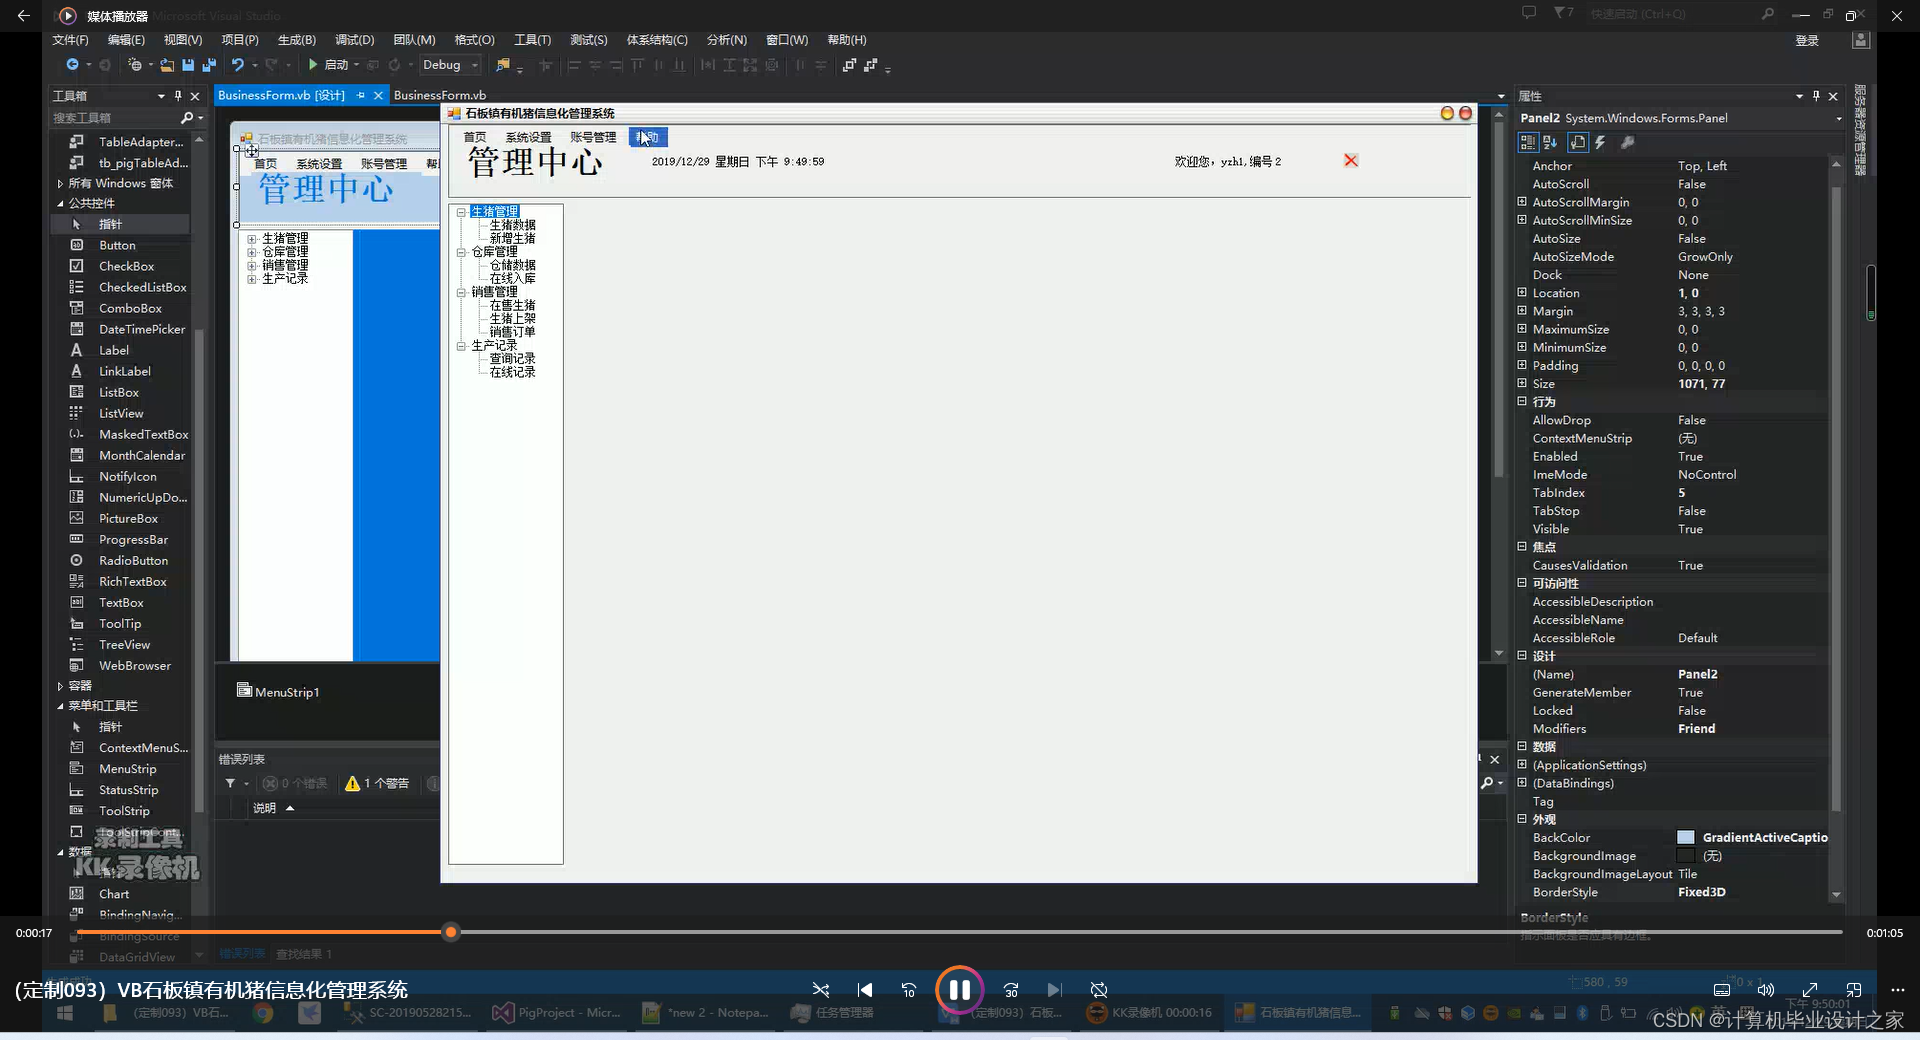This screenshot has width=1920, height=1040.
Task: Click the BackColor color swatch
Action: (x=1686, y=838)
